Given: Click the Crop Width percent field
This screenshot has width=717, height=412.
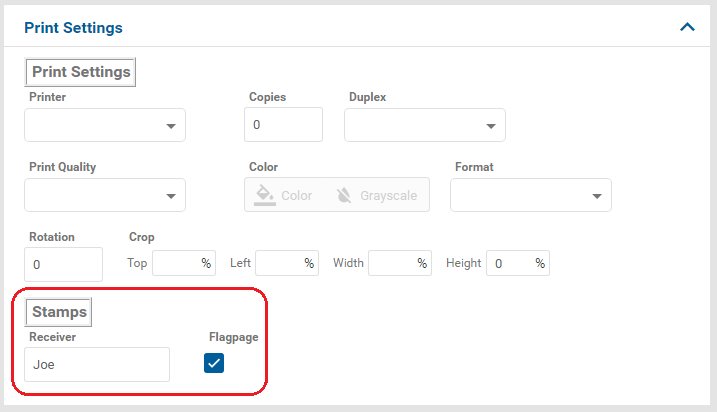Looking at the screenshot, I should [392, 263].
